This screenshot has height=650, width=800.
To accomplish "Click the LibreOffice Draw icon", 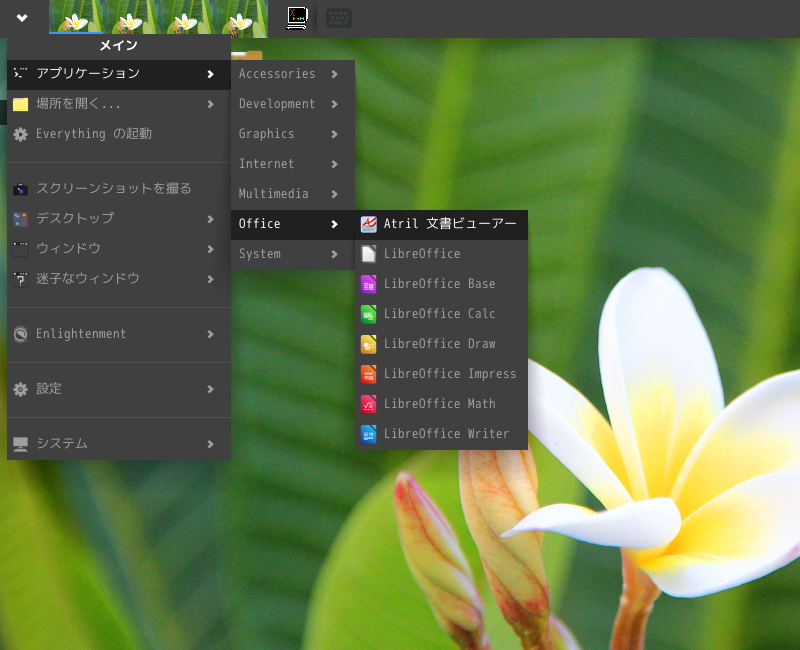I will pyautogui.click(x=369, y=344).
